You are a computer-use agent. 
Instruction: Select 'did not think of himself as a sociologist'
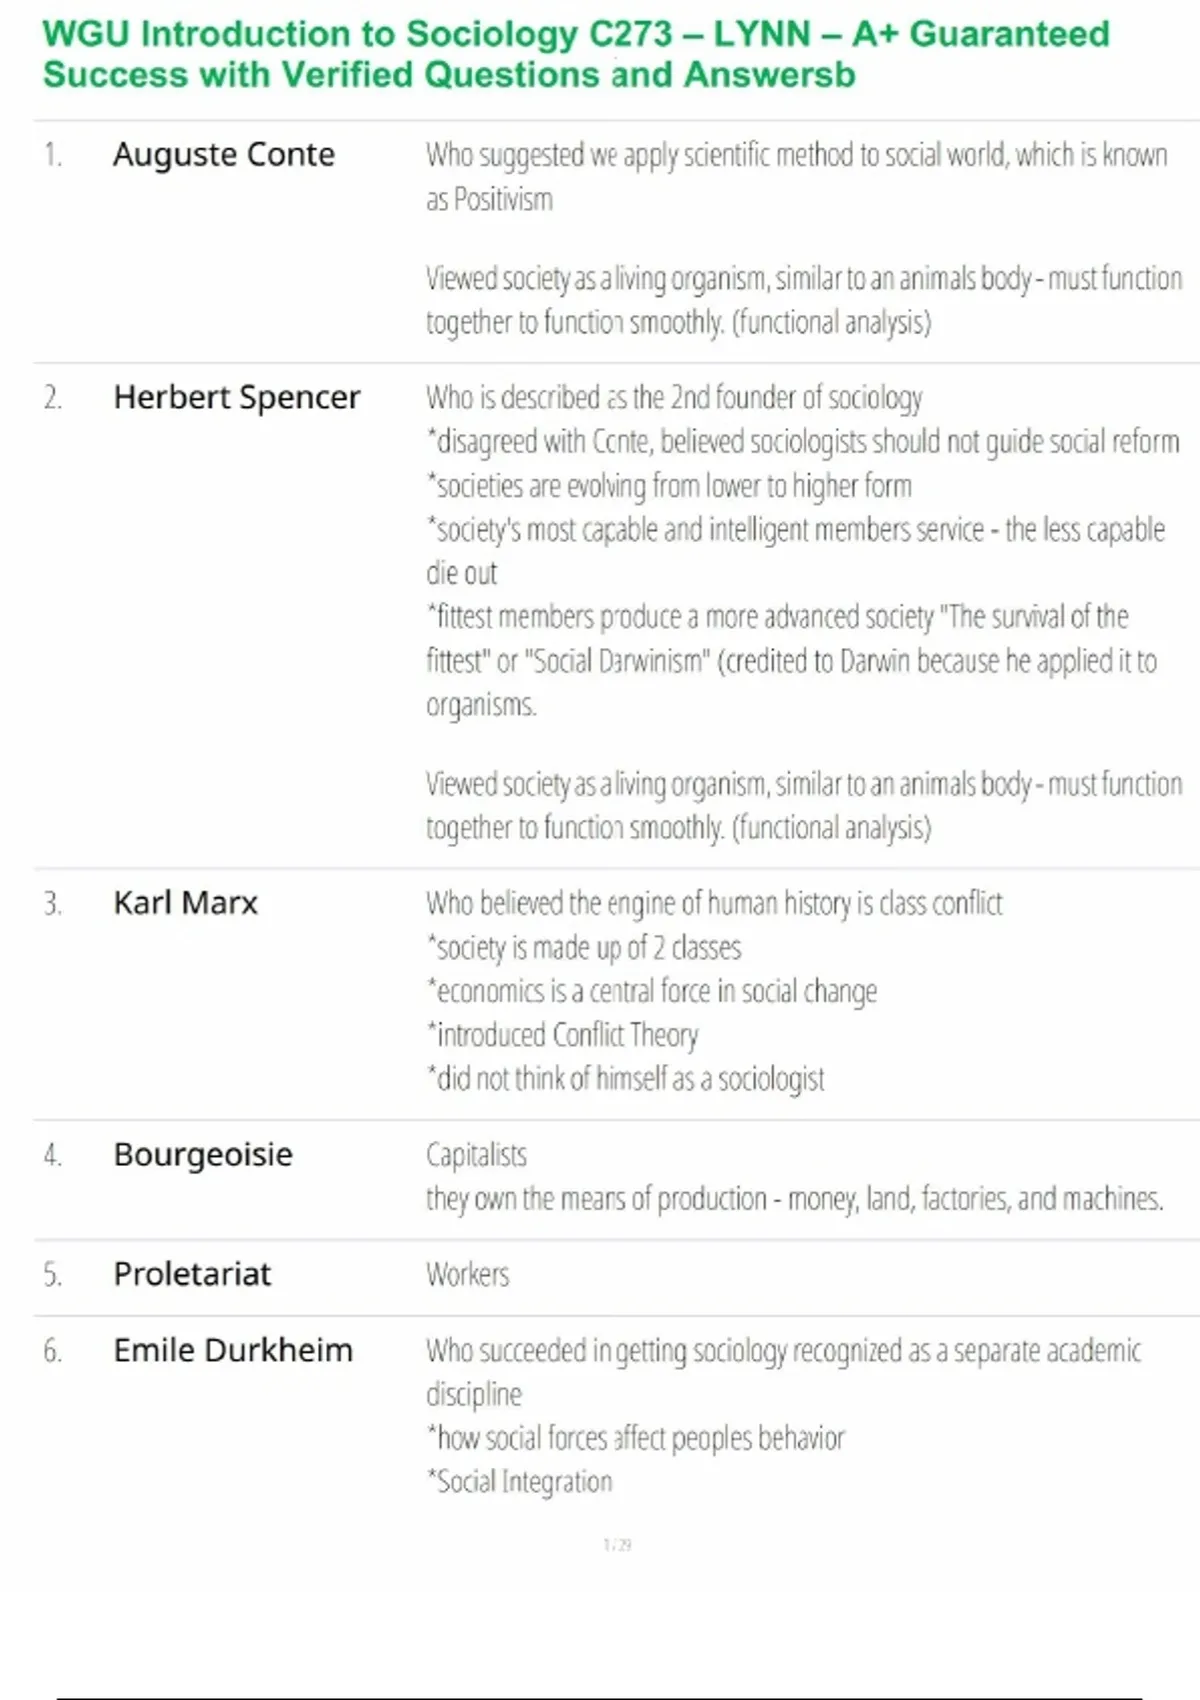626,1079
